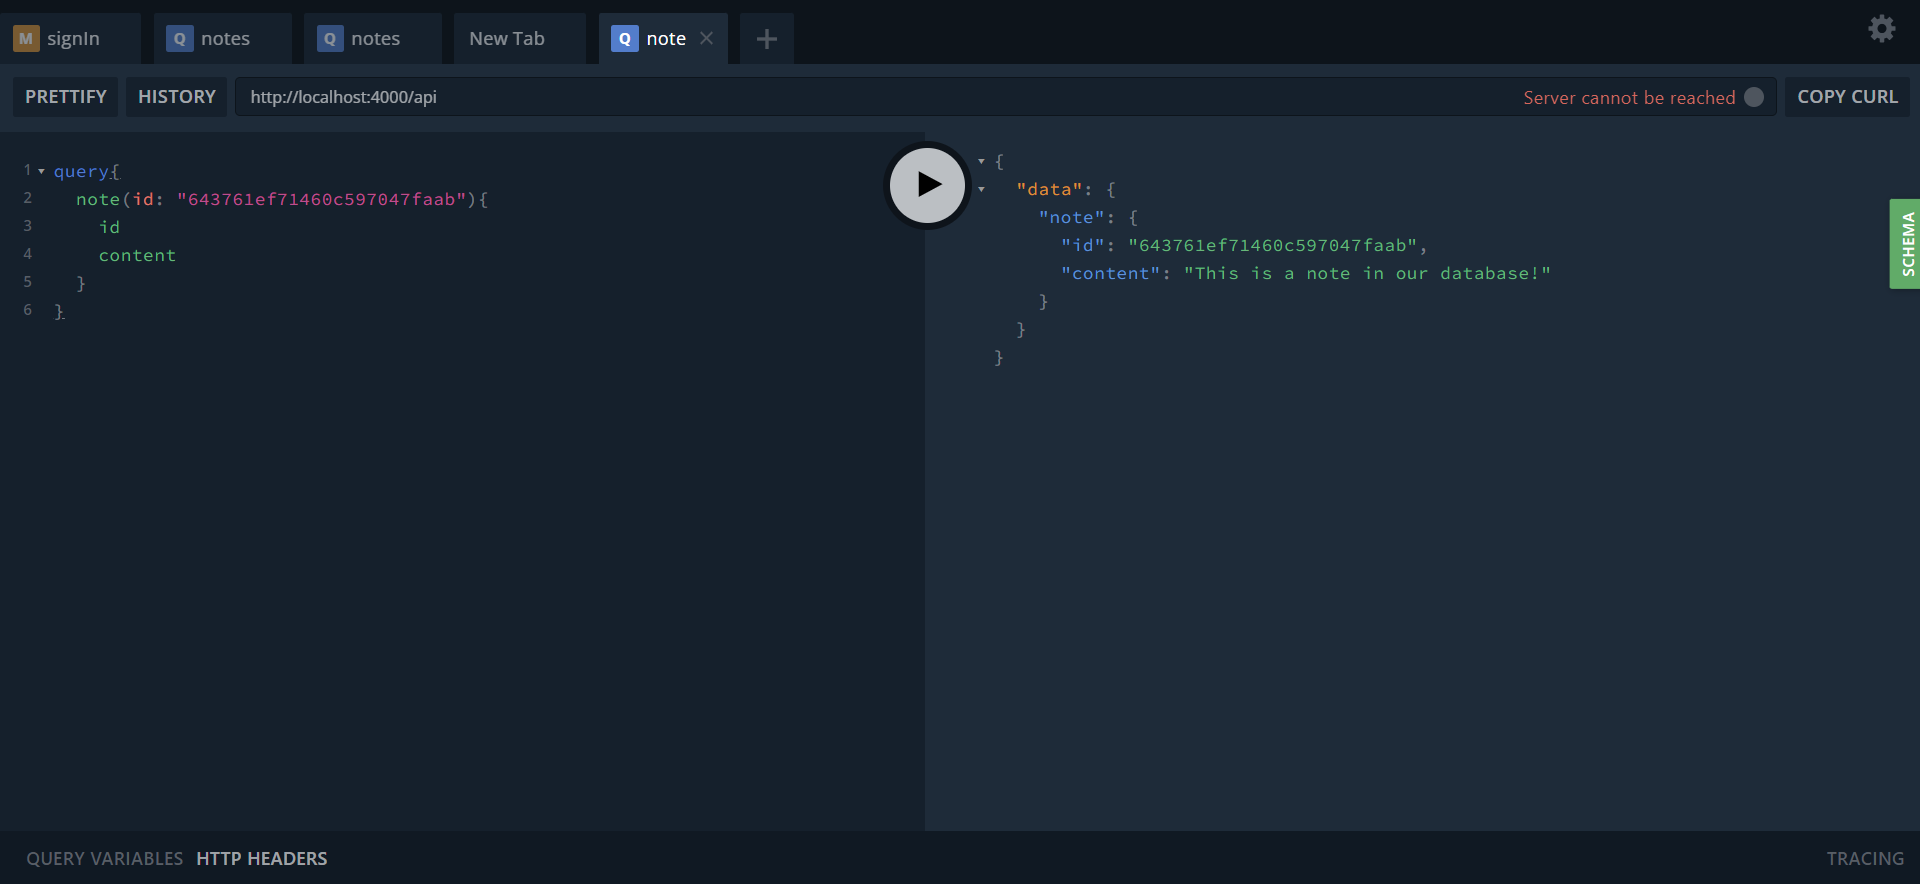The height and width of the screenshot is (884, 1920).
Task: Switch to the first notes tab
Action: (223, 39)
